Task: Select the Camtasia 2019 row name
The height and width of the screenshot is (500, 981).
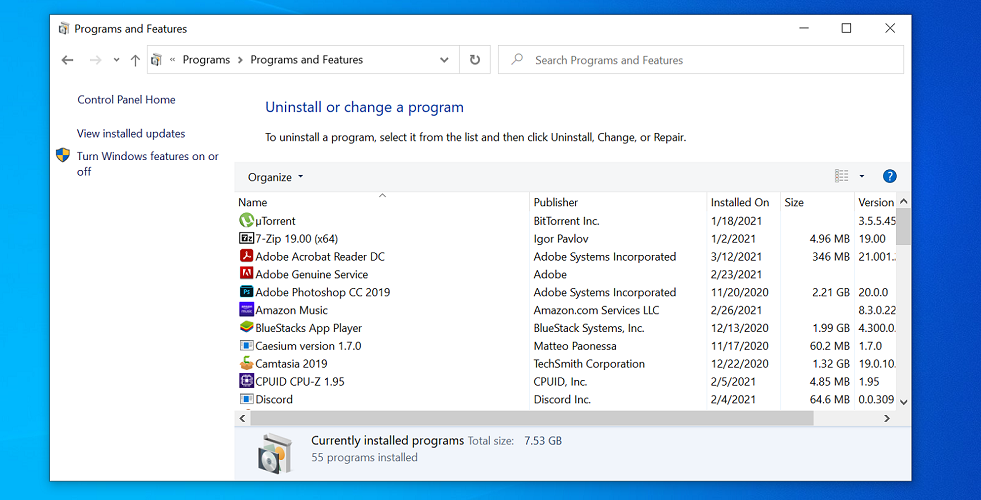Action: 291,364
